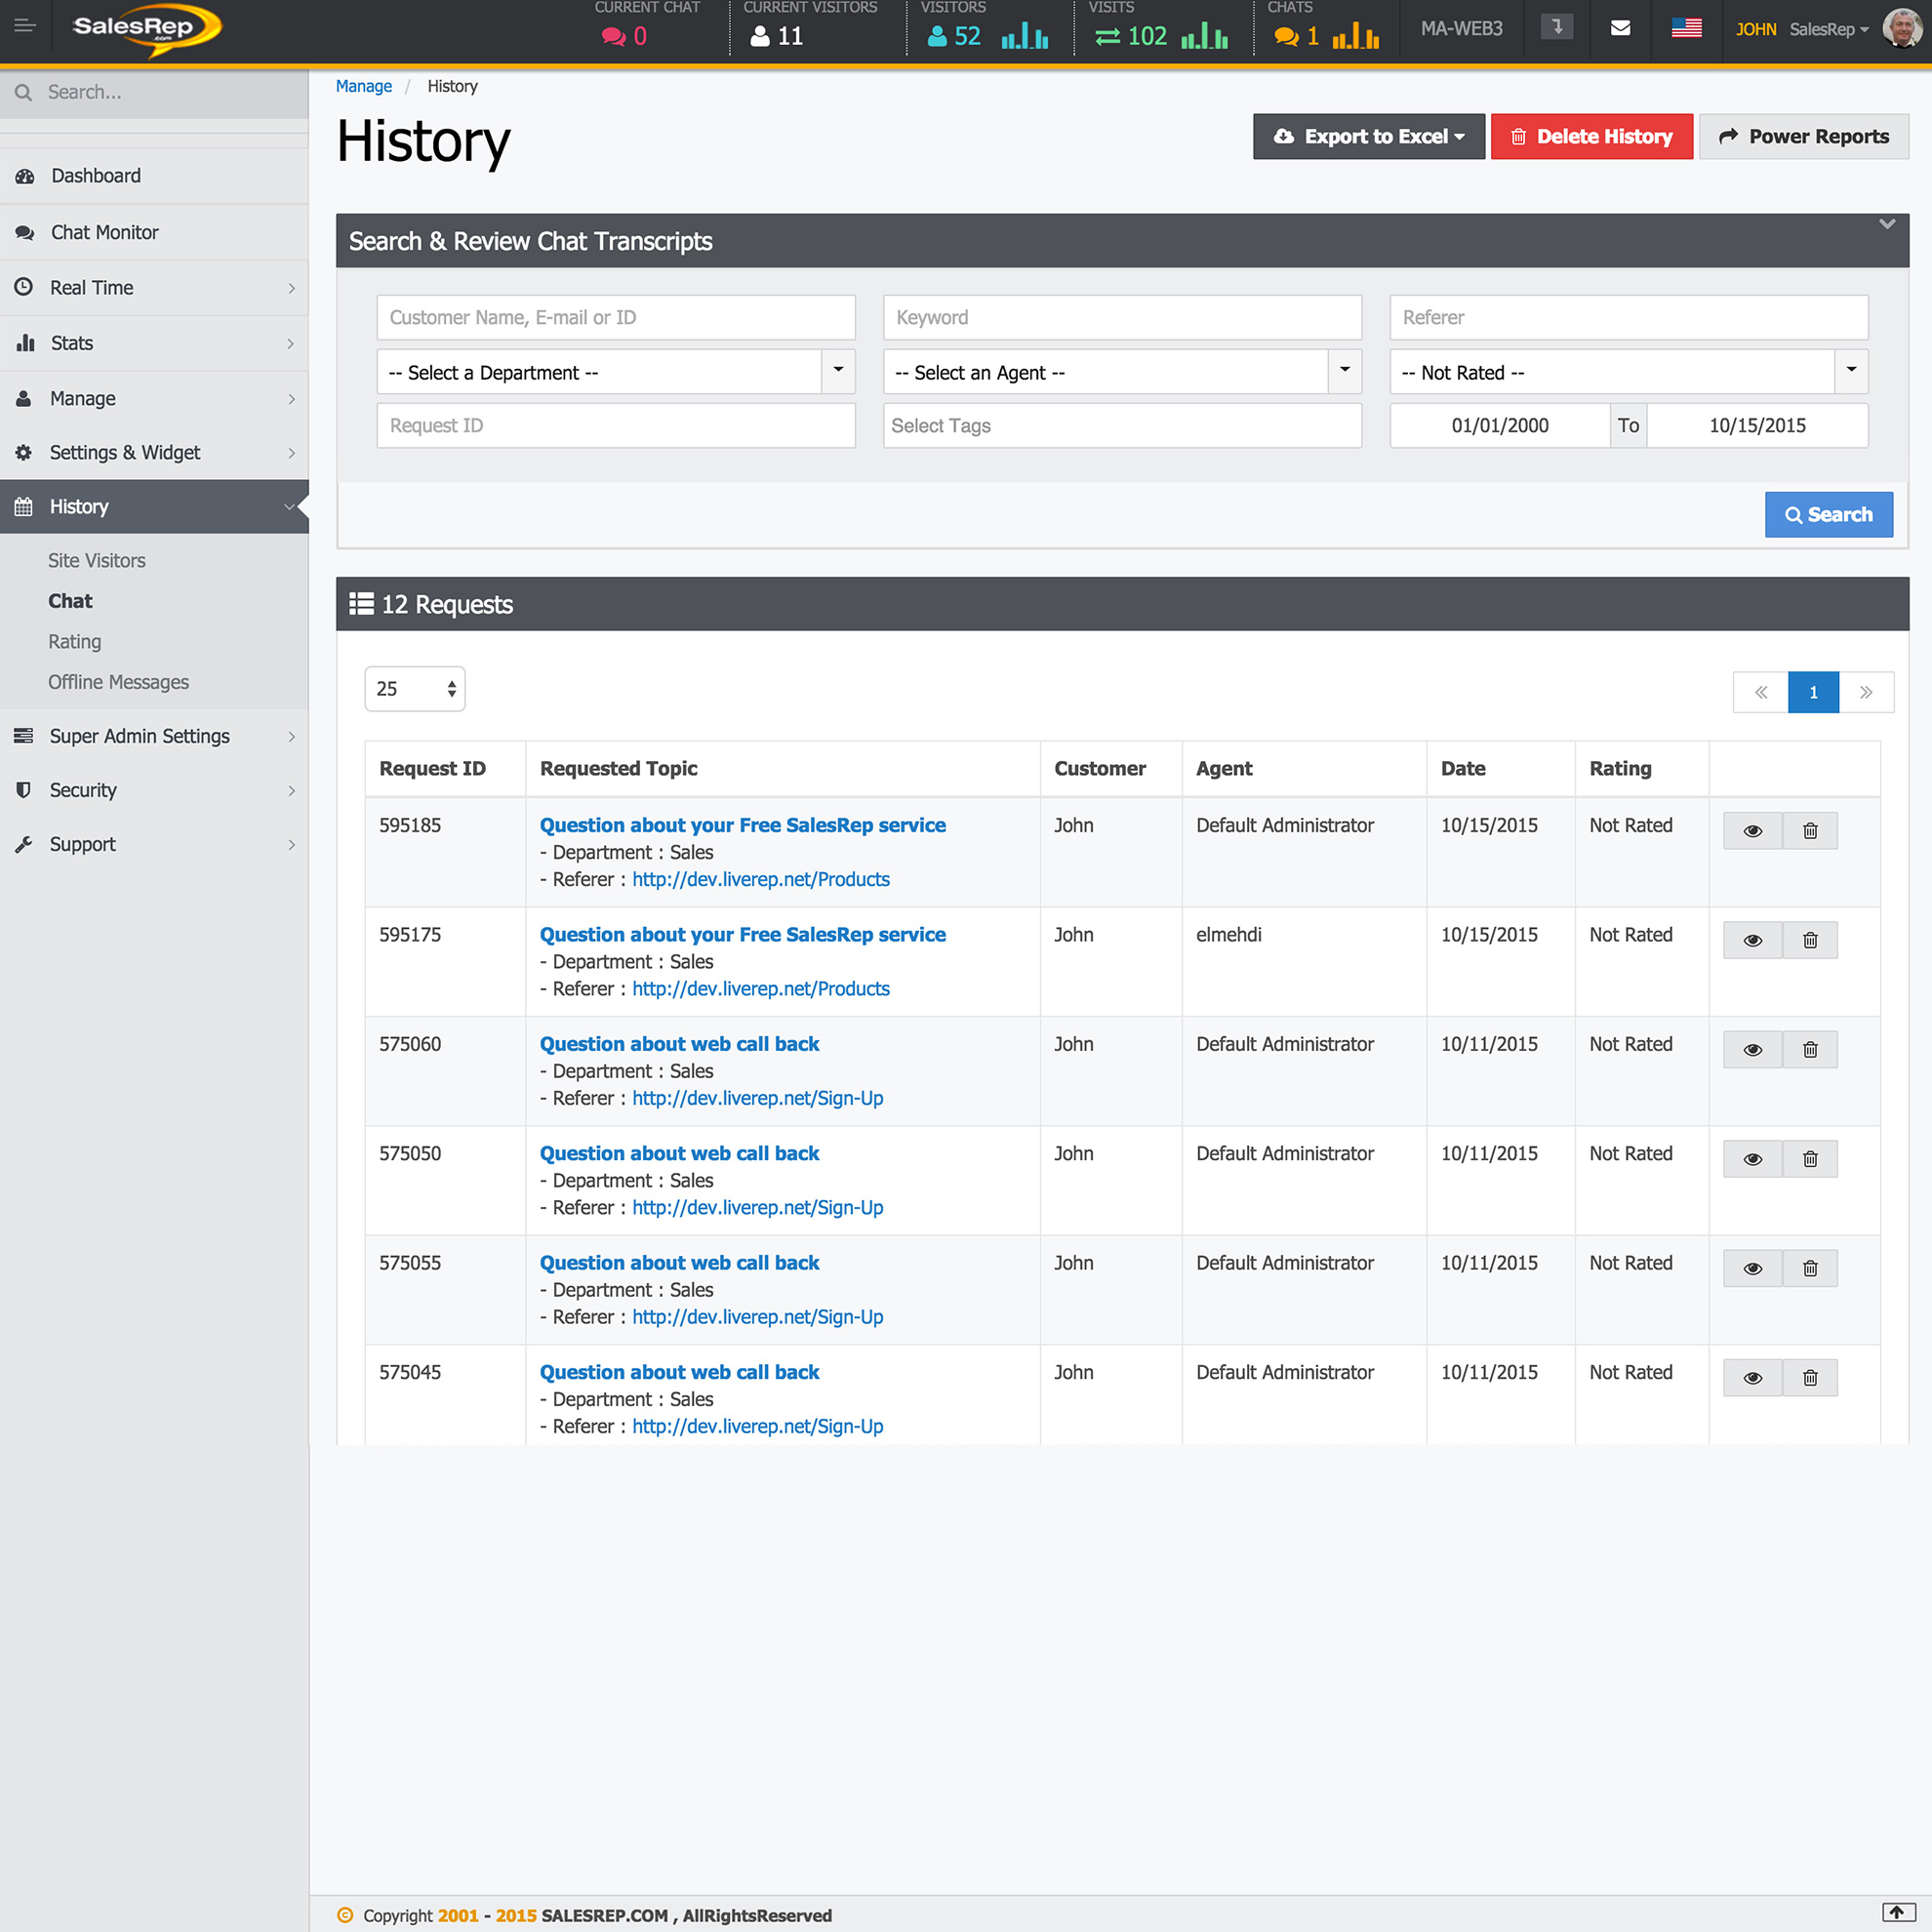Open Chat Monitor from the sidebar
Viewport: 1932px width, 1932px height.
154,233
